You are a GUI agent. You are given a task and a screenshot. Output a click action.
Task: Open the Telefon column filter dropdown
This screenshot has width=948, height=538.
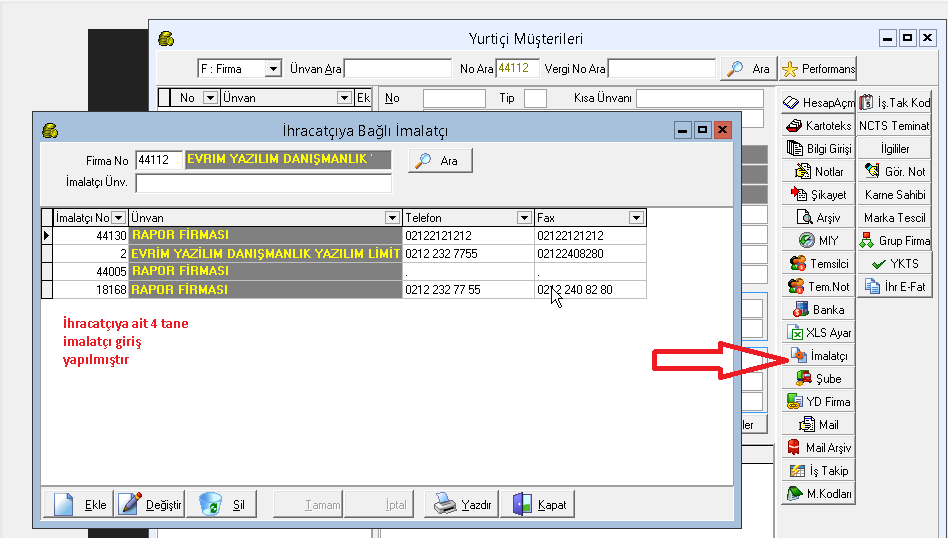click(524, 218)
